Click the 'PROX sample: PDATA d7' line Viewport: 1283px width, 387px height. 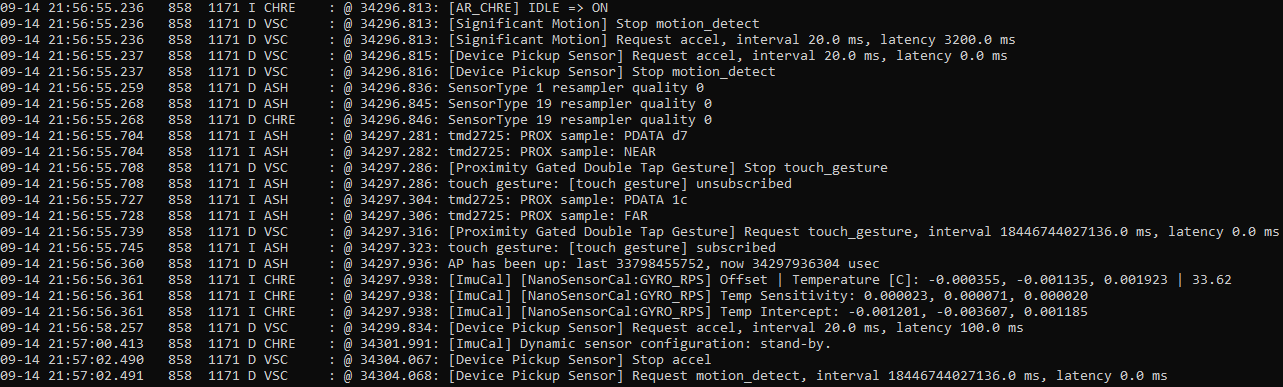click(344, 135)
